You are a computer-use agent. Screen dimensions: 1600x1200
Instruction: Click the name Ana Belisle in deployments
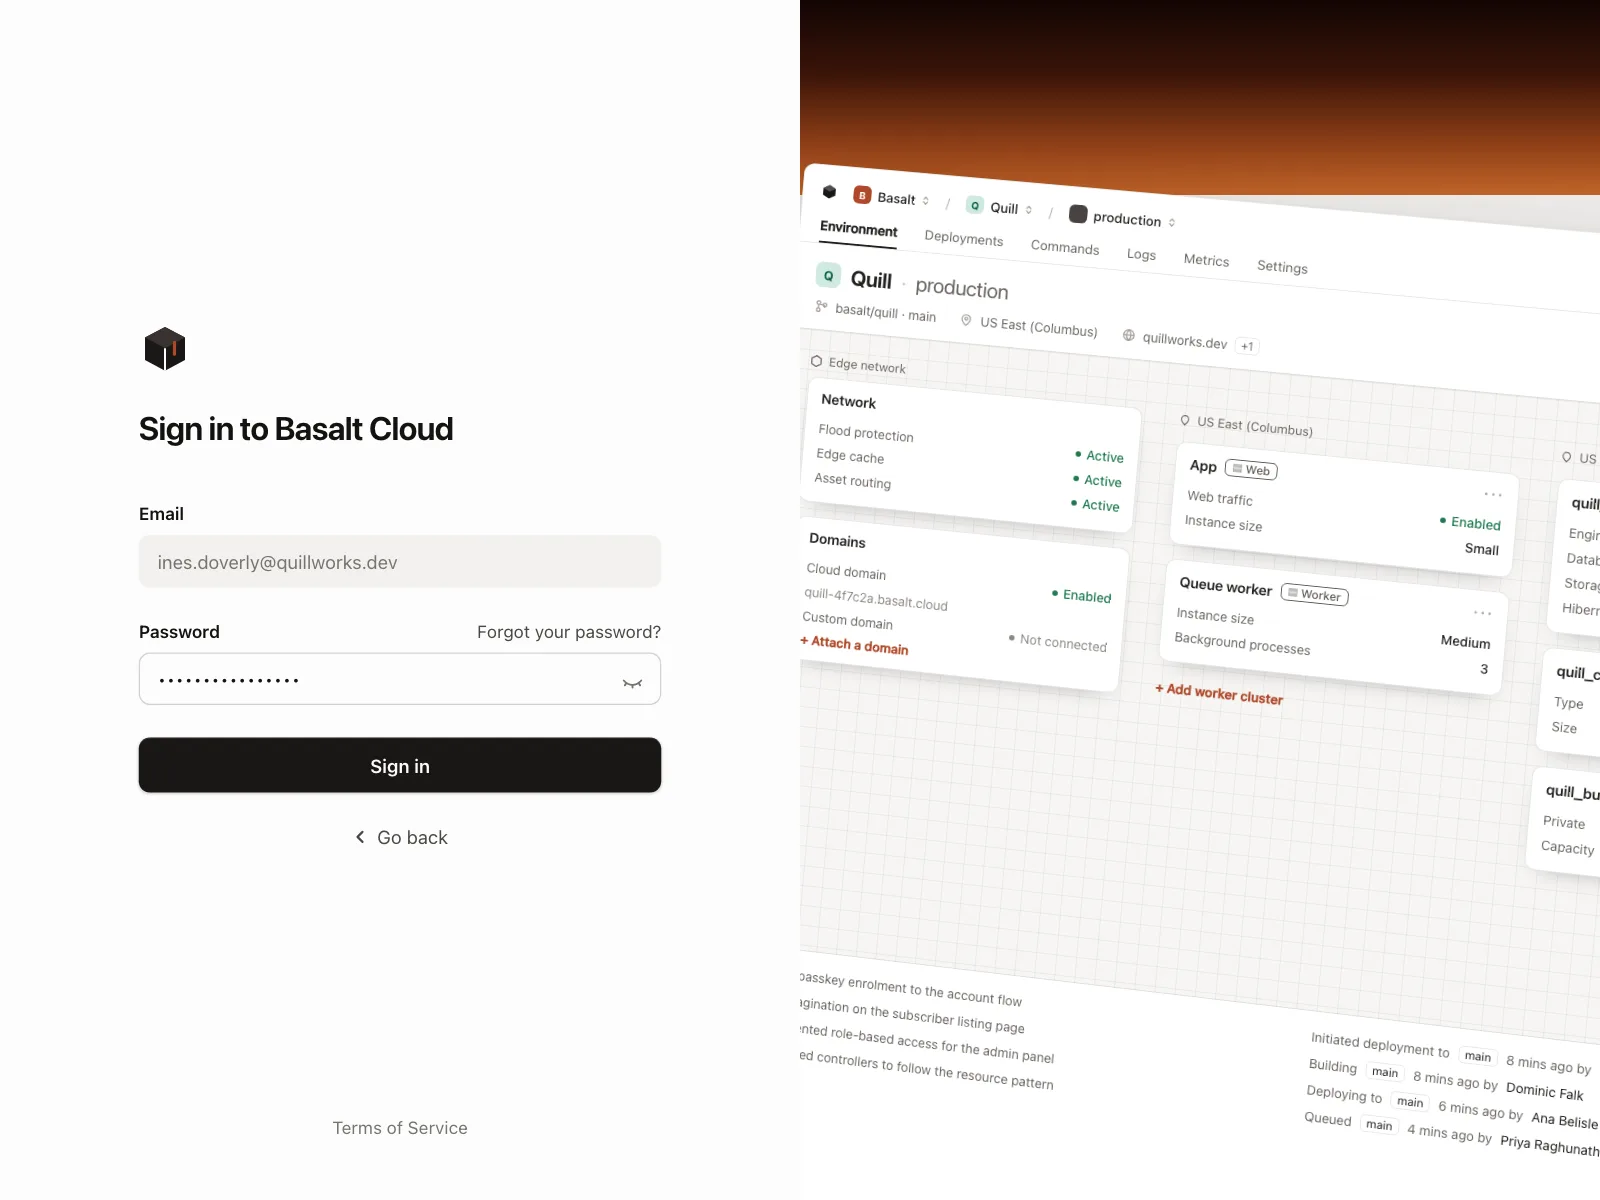point(1564,1121)
